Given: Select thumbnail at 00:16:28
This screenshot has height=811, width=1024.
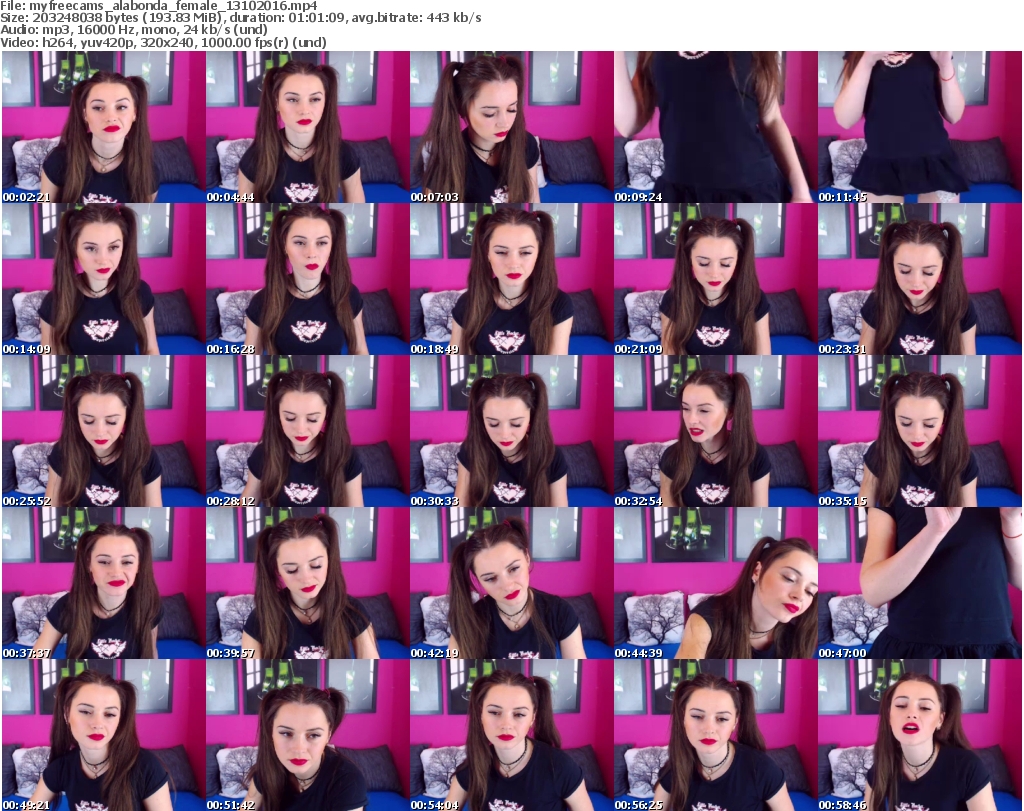Looking at the screenshot, I should click(308, 279).
